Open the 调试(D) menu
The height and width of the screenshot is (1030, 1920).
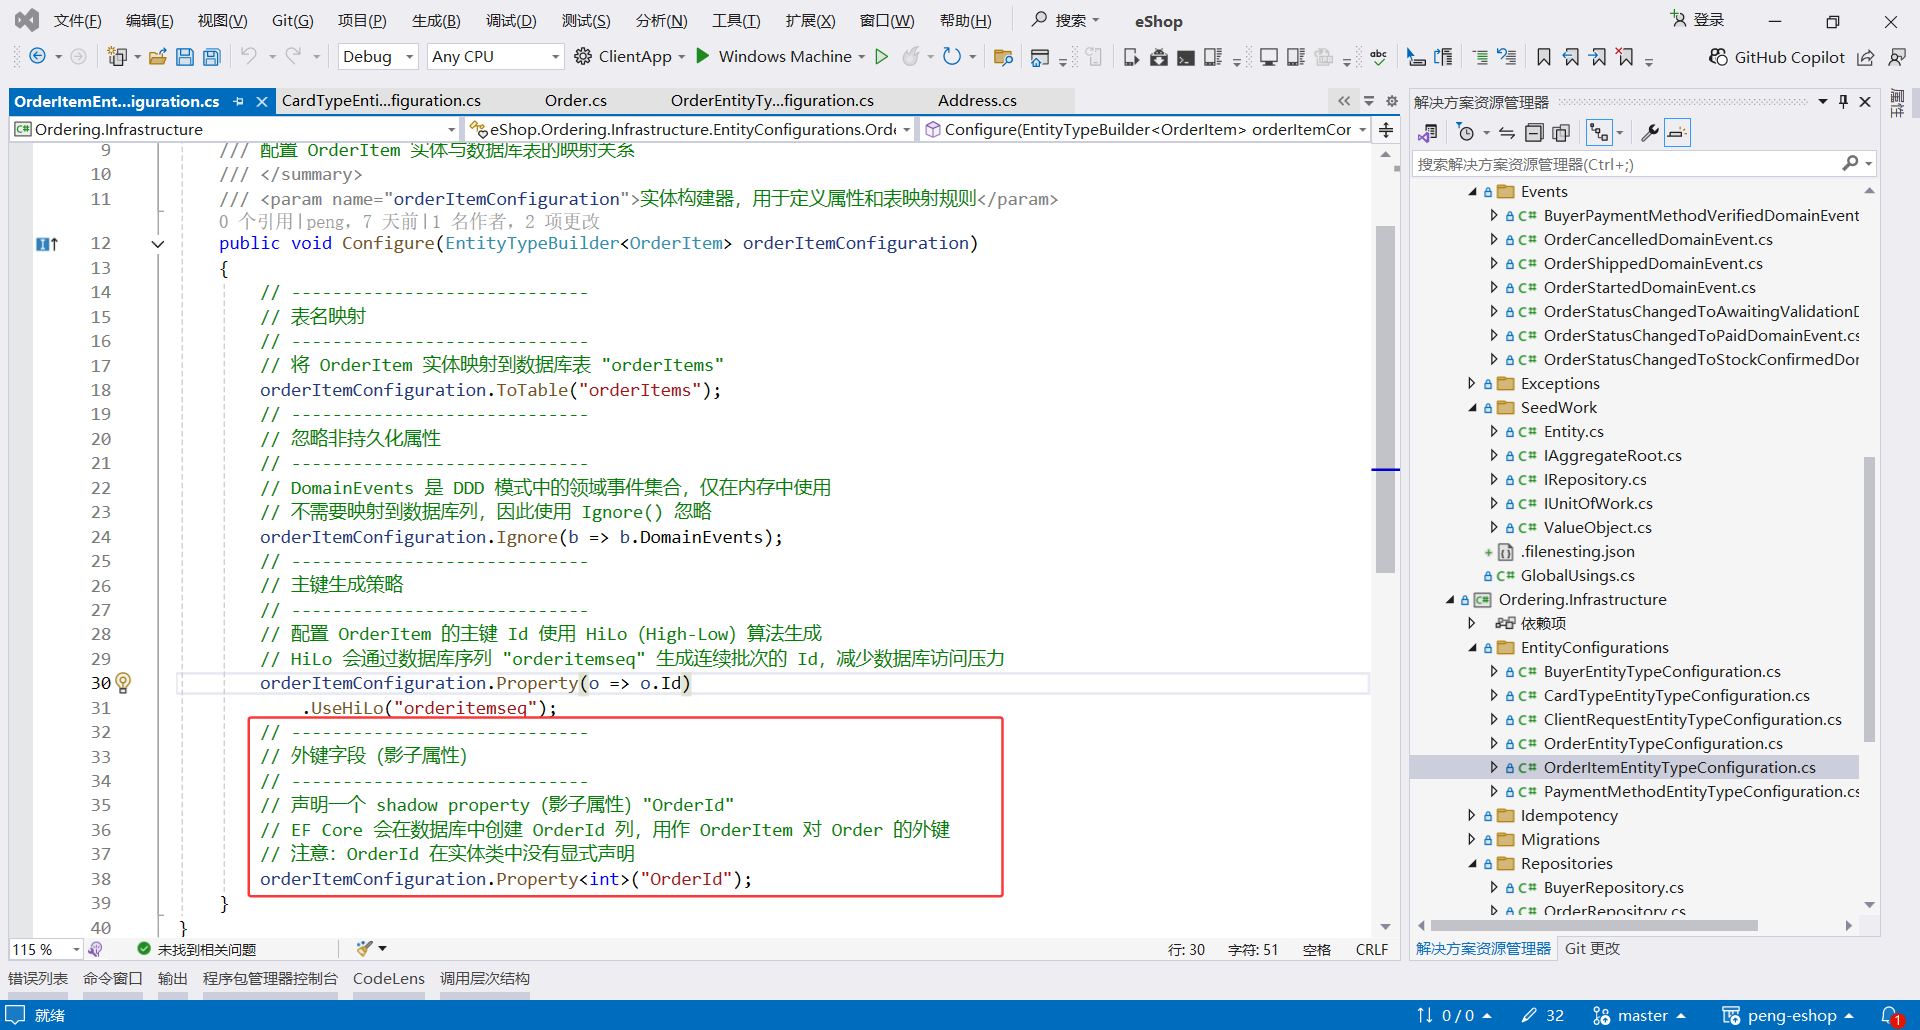pos(511,21)
